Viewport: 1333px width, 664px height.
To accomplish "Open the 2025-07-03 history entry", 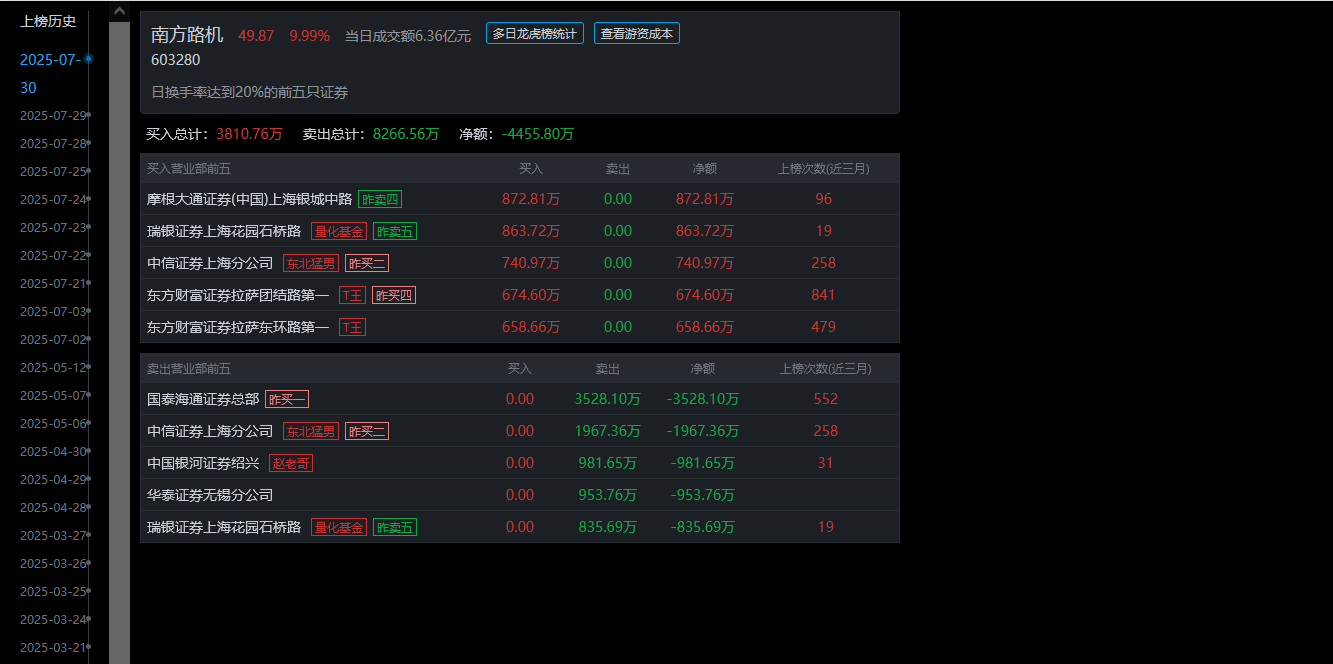I will pyautogui.click(x=53, y=311).
